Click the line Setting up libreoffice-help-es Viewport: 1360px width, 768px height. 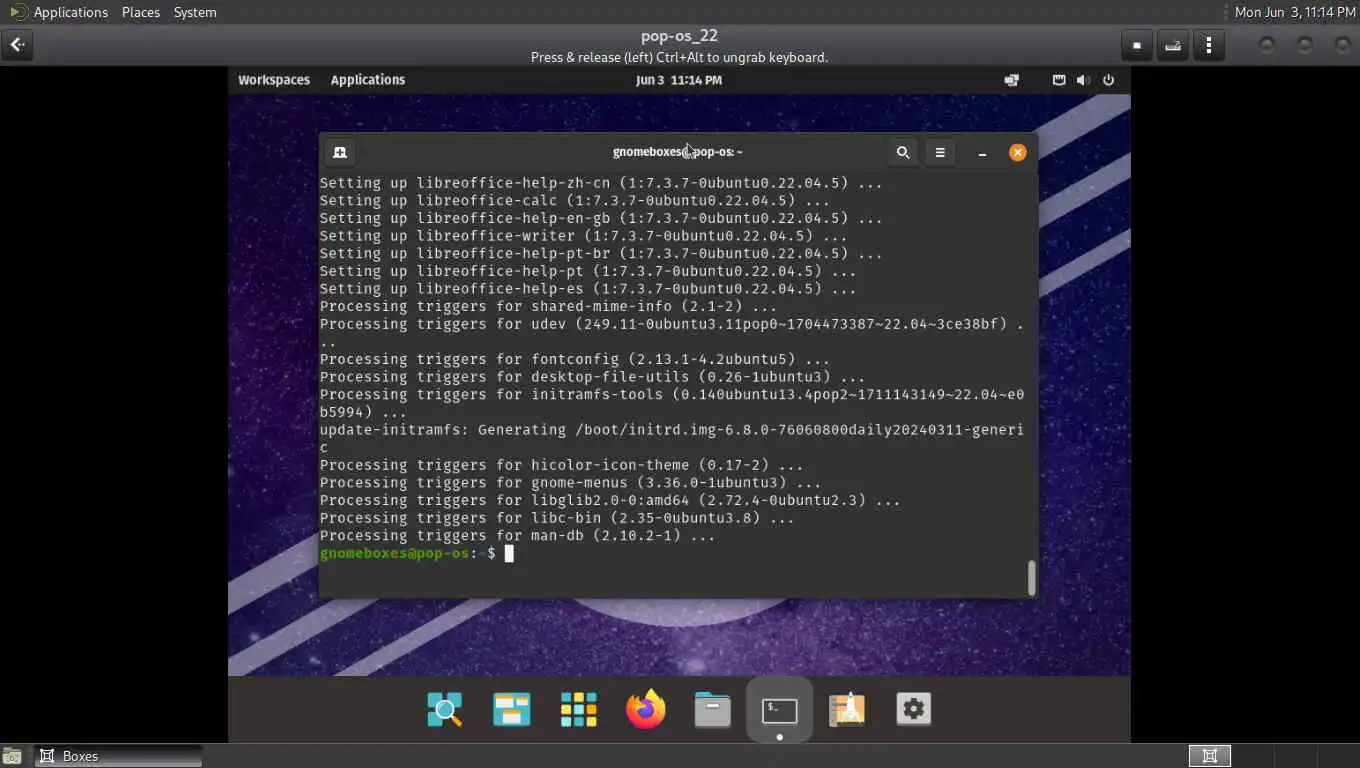[588, 289]
